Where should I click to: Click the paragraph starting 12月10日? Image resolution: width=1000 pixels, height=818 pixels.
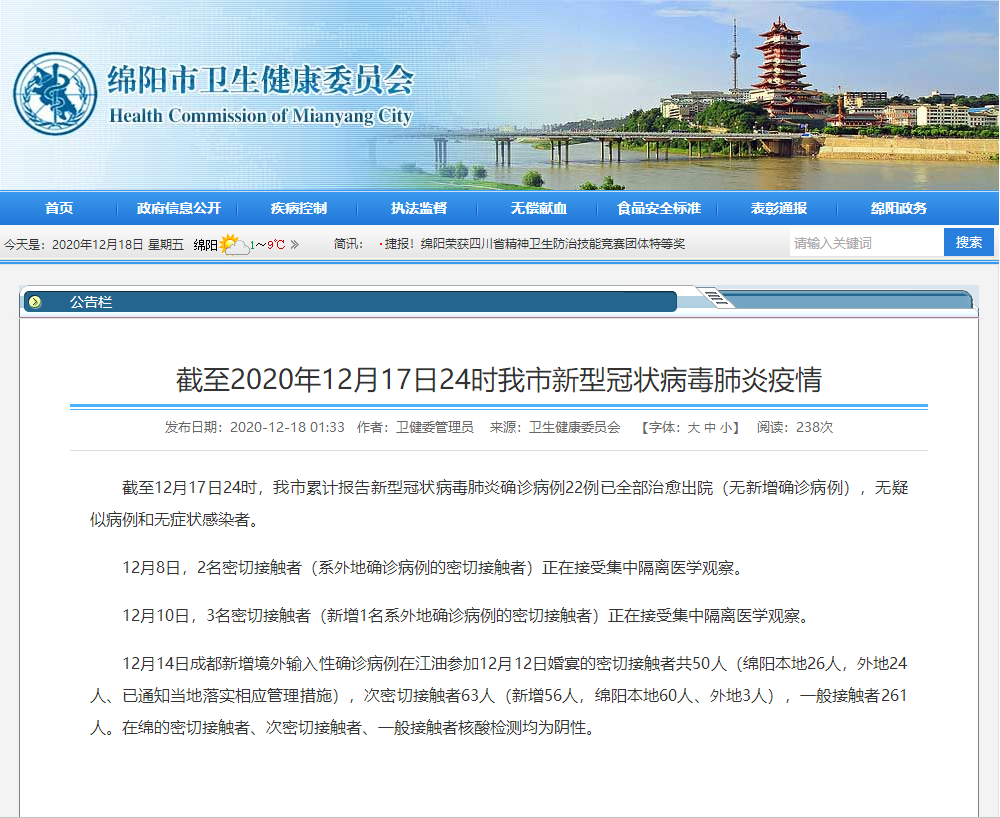point(466,616)
